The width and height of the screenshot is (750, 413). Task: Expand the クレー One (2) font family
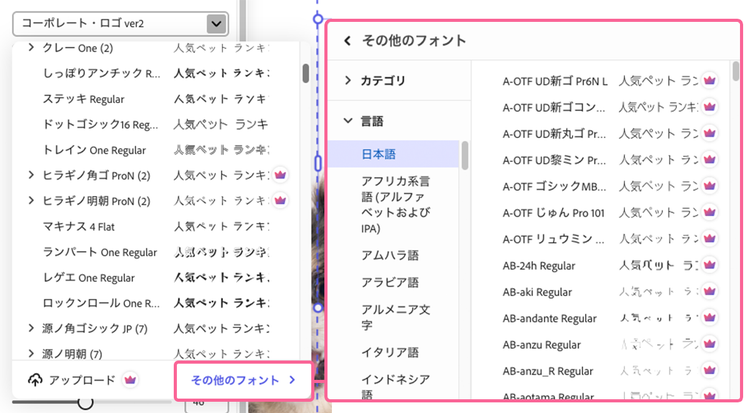coord(31,47)
